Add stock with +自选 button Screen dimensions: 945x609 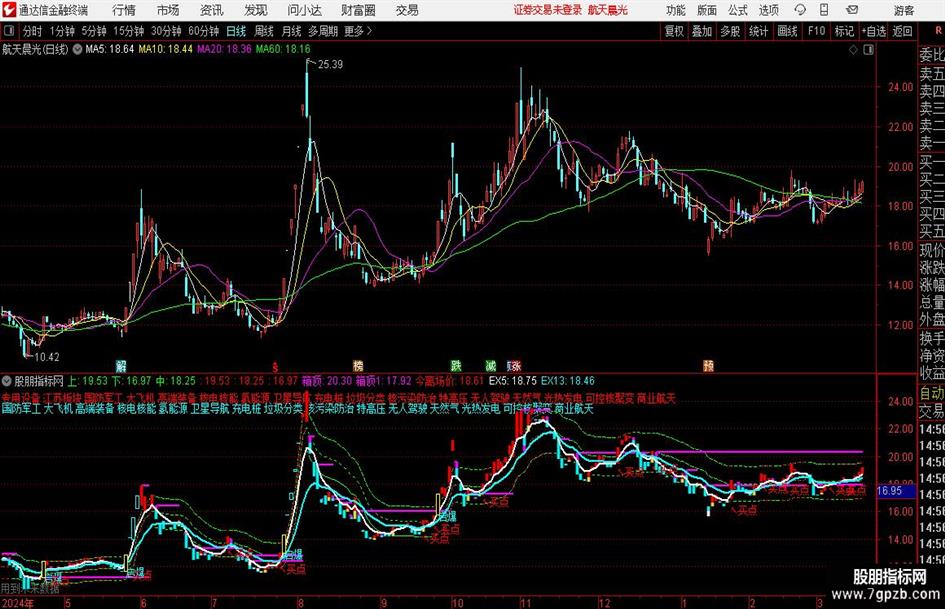(873, 31)
